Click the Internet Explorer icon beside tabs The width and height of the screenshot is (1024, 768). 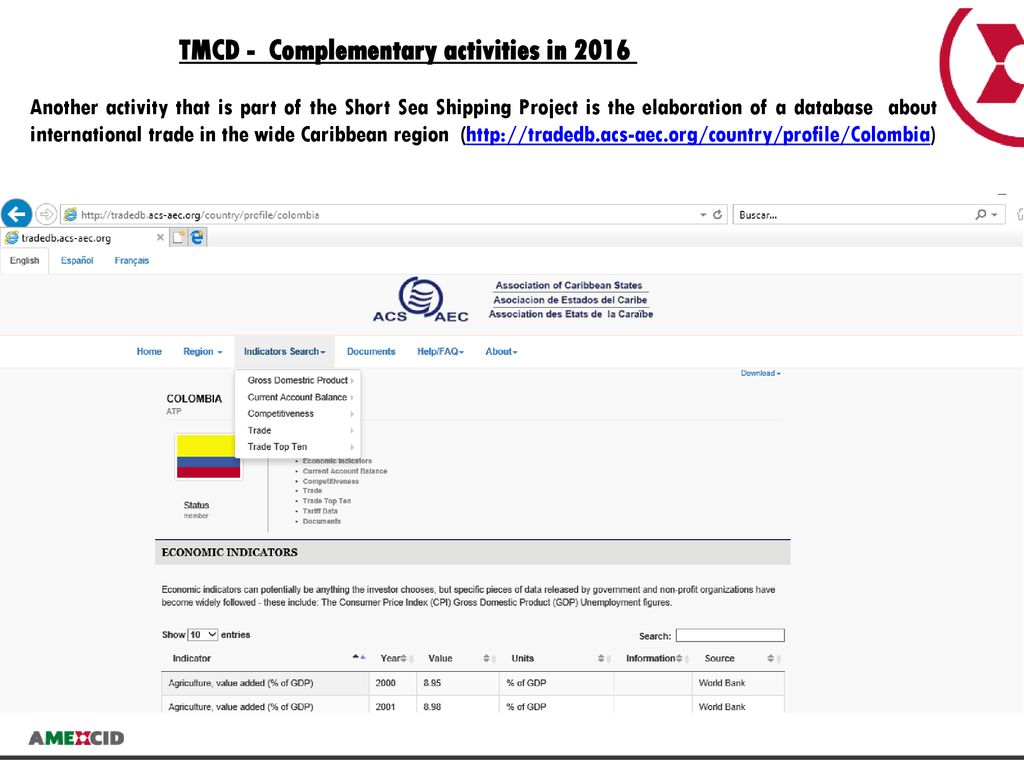coord(197,237)
